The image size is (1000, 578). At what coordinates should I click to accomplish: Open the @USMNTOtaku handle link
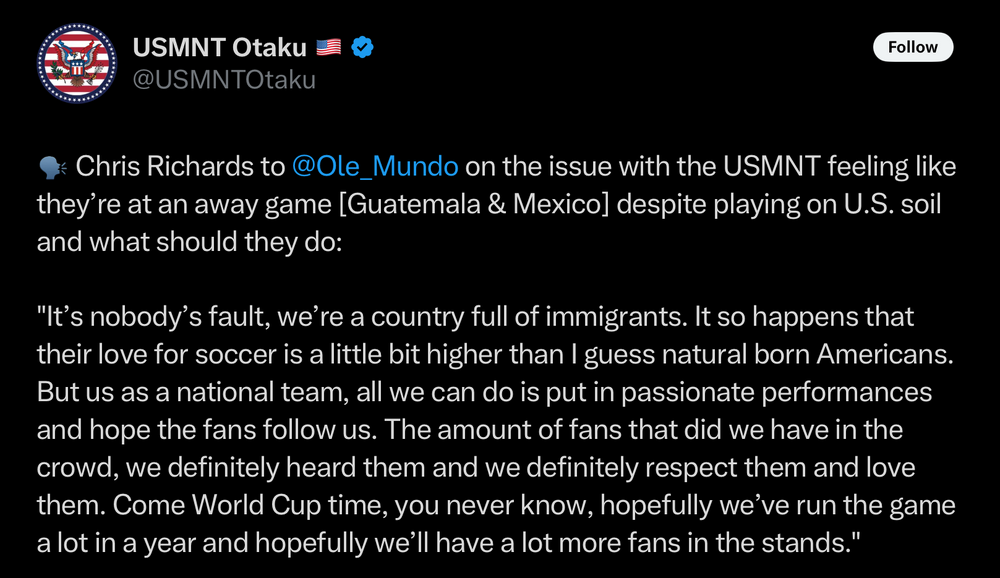tap(224, 80)
